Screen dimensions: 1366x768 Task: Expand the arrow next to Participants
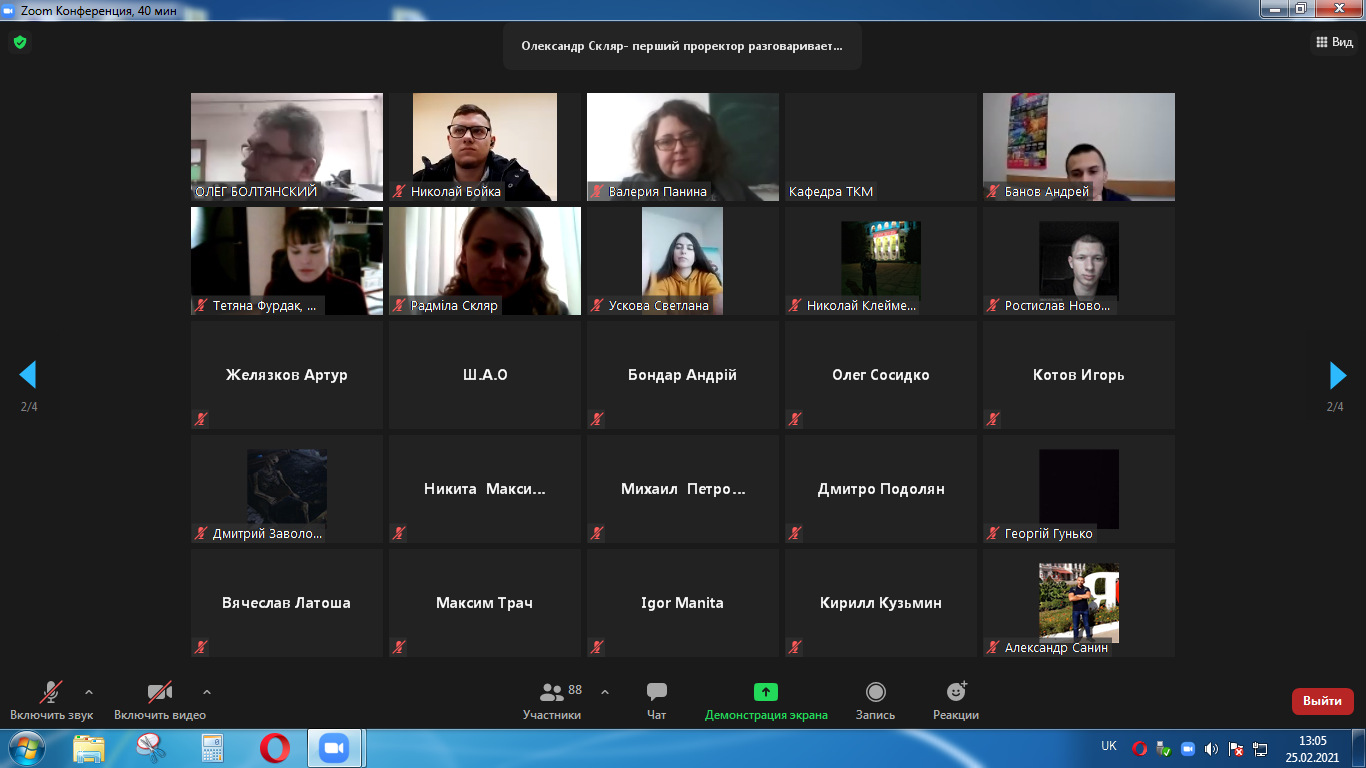605,692
